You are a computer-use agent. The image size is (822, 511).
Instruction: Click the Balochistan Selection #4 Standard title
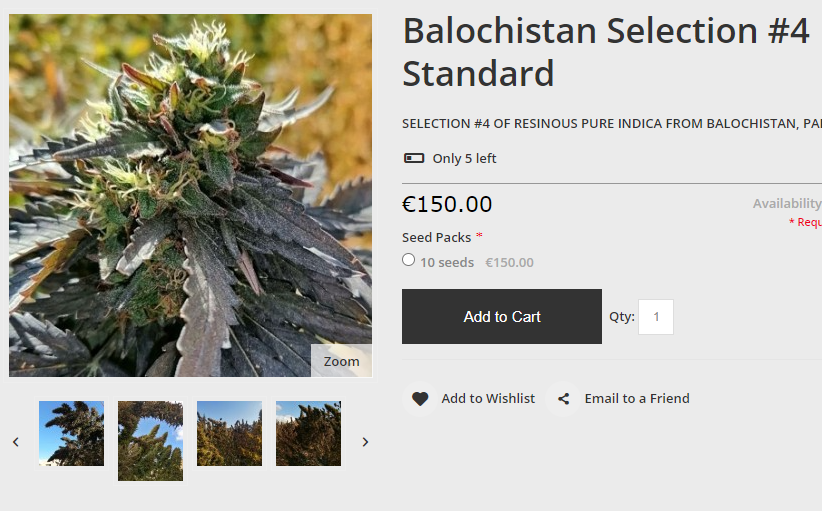(x=605, y=52)
